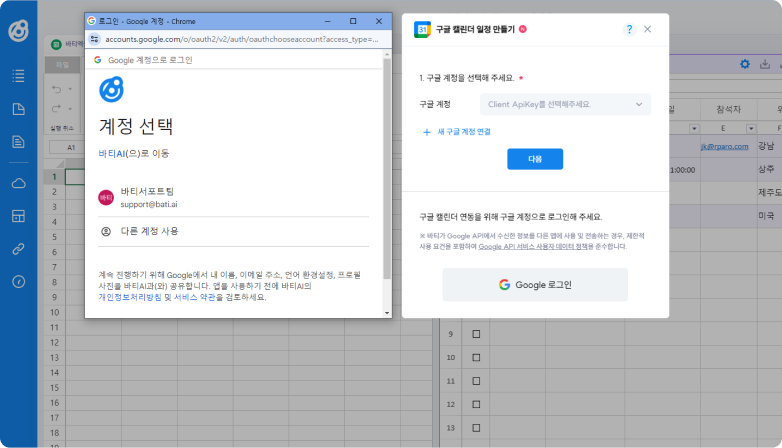
Task: Click the person icon for another account
Action: pyautogui.click(x=106, y=231)
